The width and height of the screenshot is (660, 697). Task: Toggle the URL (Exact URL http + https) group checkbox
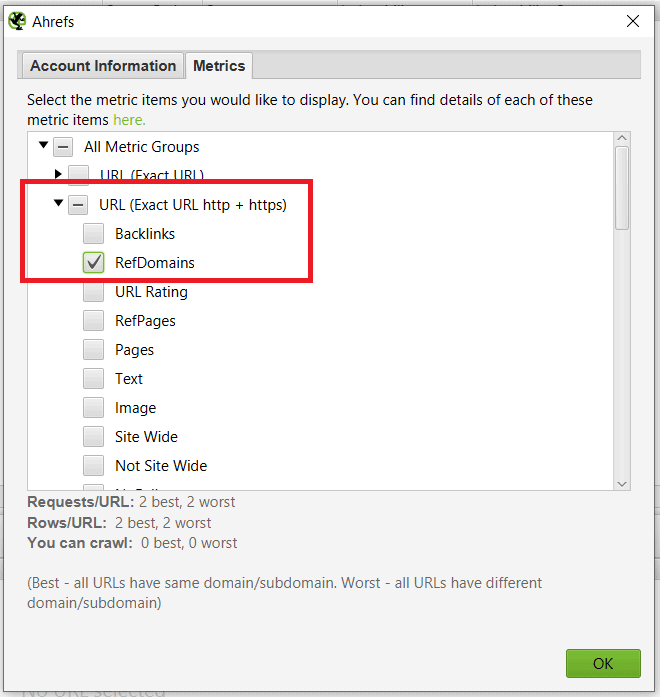pos(78,205)
